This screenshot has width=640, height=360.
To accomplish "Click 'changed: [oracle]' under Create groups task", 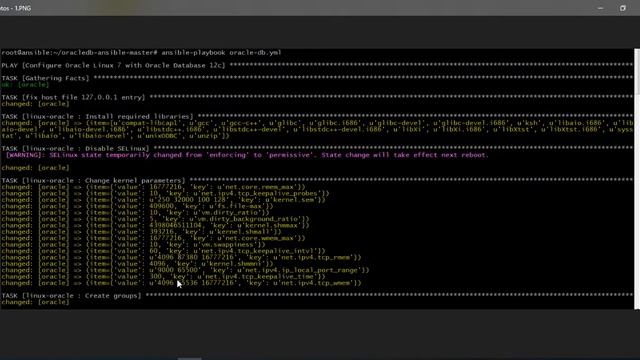I will [35, 302].
